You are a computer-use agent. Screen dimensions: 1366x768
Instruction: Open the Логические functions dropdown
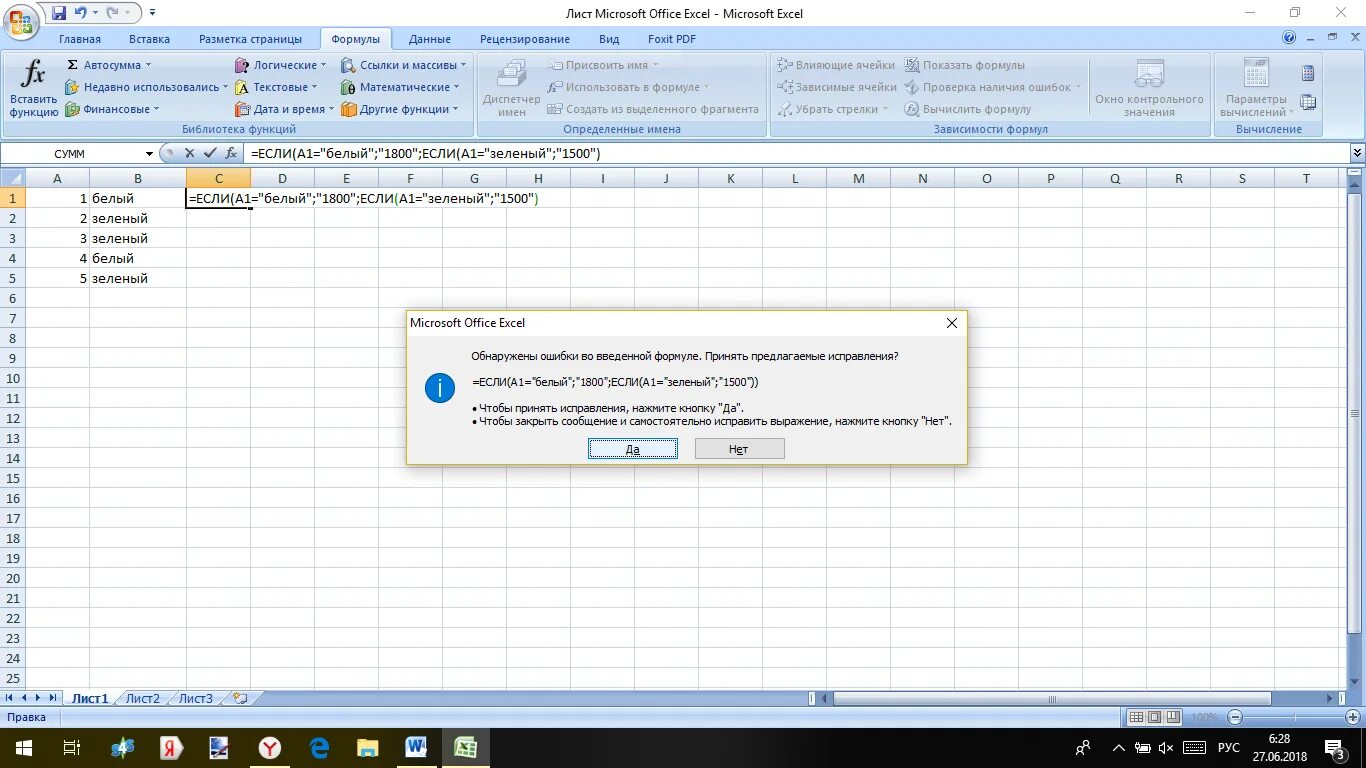coord(281,65)
